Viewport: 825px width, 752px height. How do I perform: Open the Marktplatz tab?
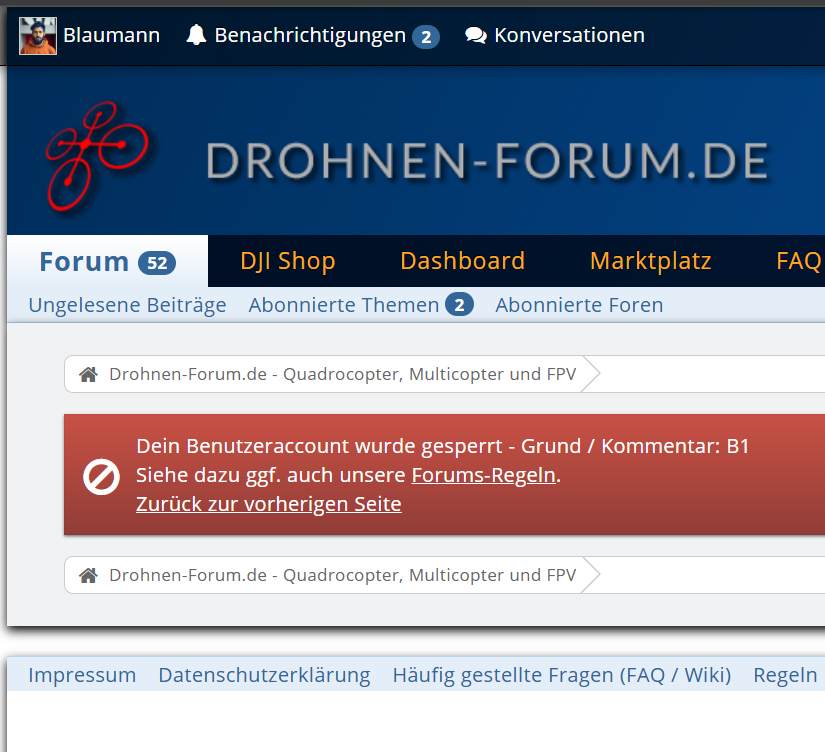pyautogui.click(x=650, y=261)
